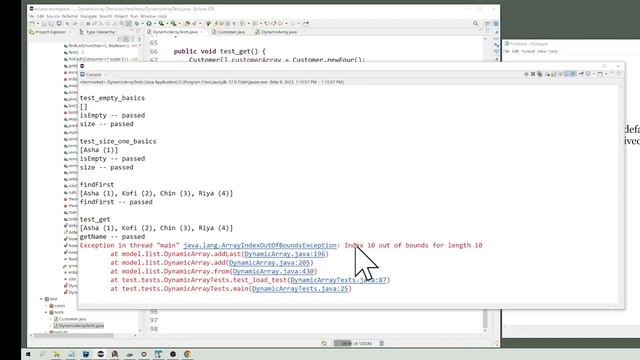Click the 'findFirst -- passed' console line
Viewport: 640px width, 360px height.
[x=116, y=202]
